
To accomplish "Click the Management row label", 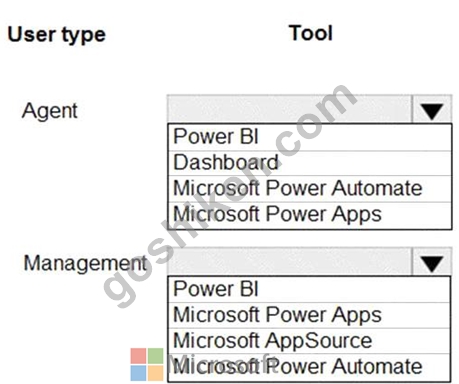I will tap(85, 263).
